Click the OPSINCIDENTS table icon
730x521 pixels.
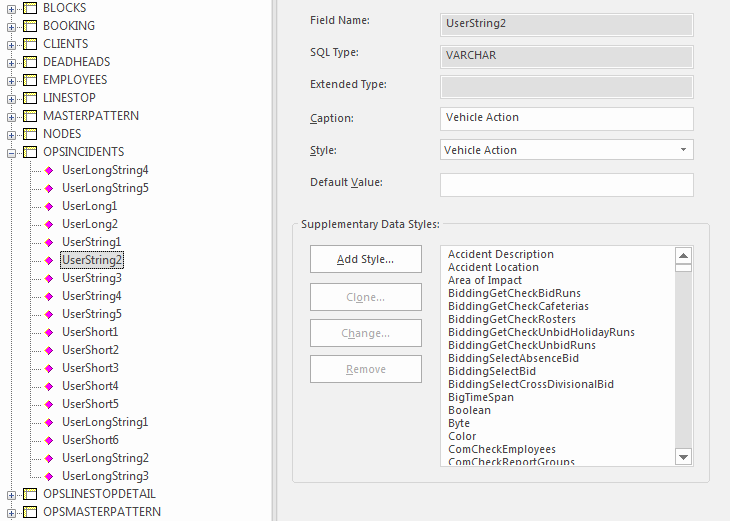pyautogui.click(x=30, y=152)
